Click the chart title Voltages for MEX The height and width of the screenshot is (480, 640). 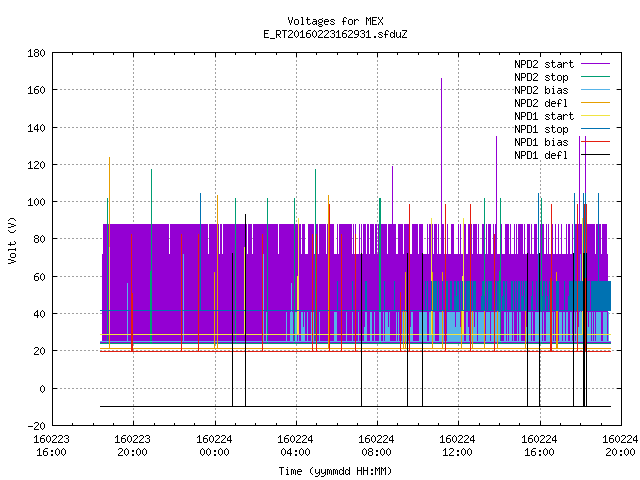pyautogui.click(x=335, y=21)
